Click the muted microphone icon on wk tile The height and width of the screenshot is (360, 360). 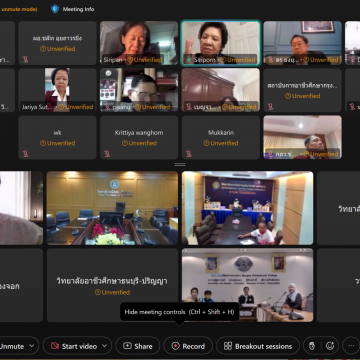point(26,154)
